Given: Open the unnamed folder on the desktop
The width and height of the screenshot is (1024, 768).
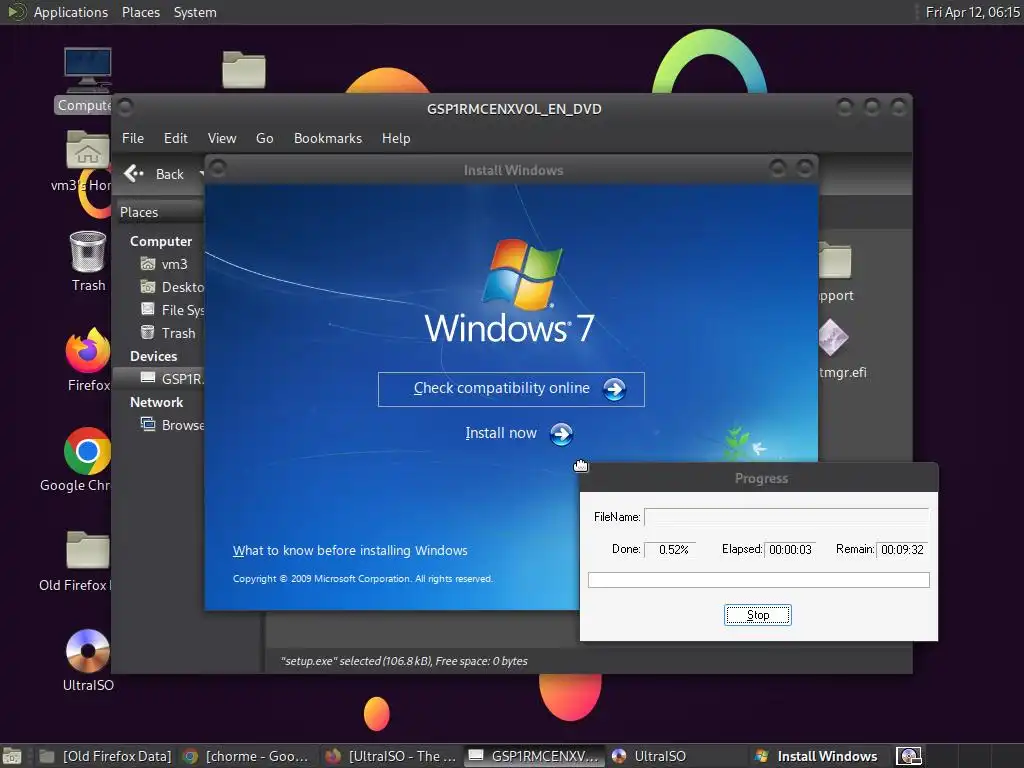Looking at the screenshot, I should point(244,69).
